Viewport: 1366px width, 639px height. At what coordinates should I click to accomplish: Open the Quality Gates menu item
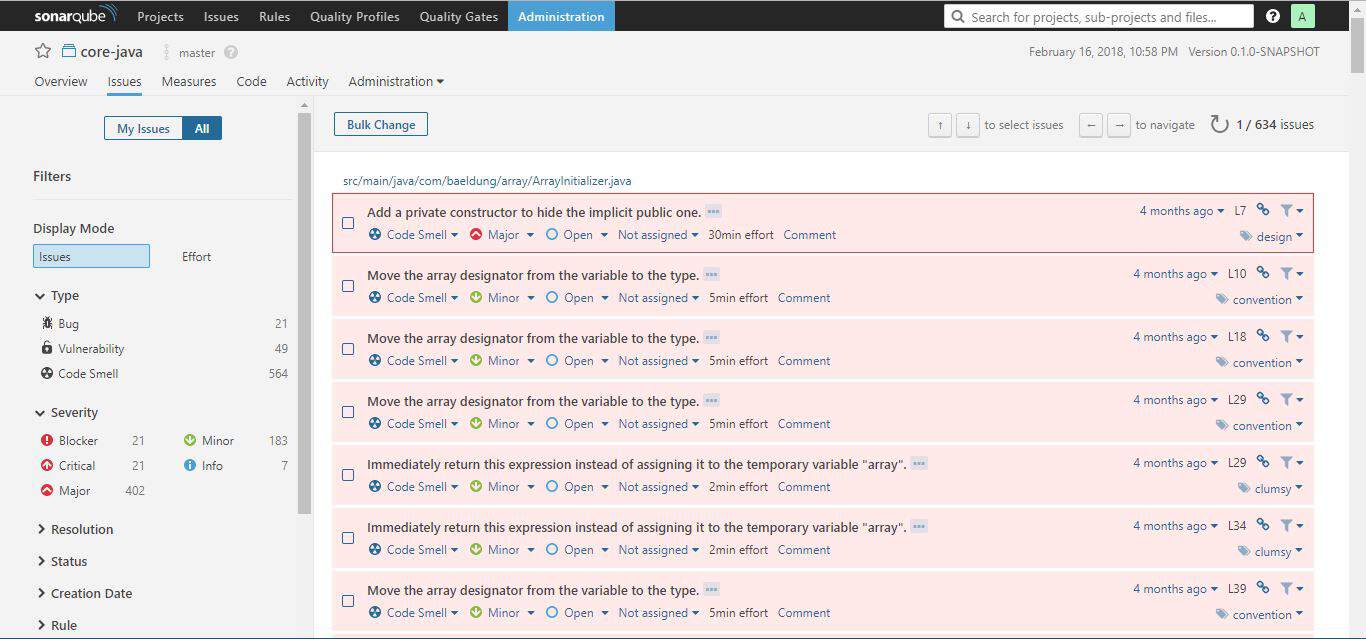tap(458, 16)
